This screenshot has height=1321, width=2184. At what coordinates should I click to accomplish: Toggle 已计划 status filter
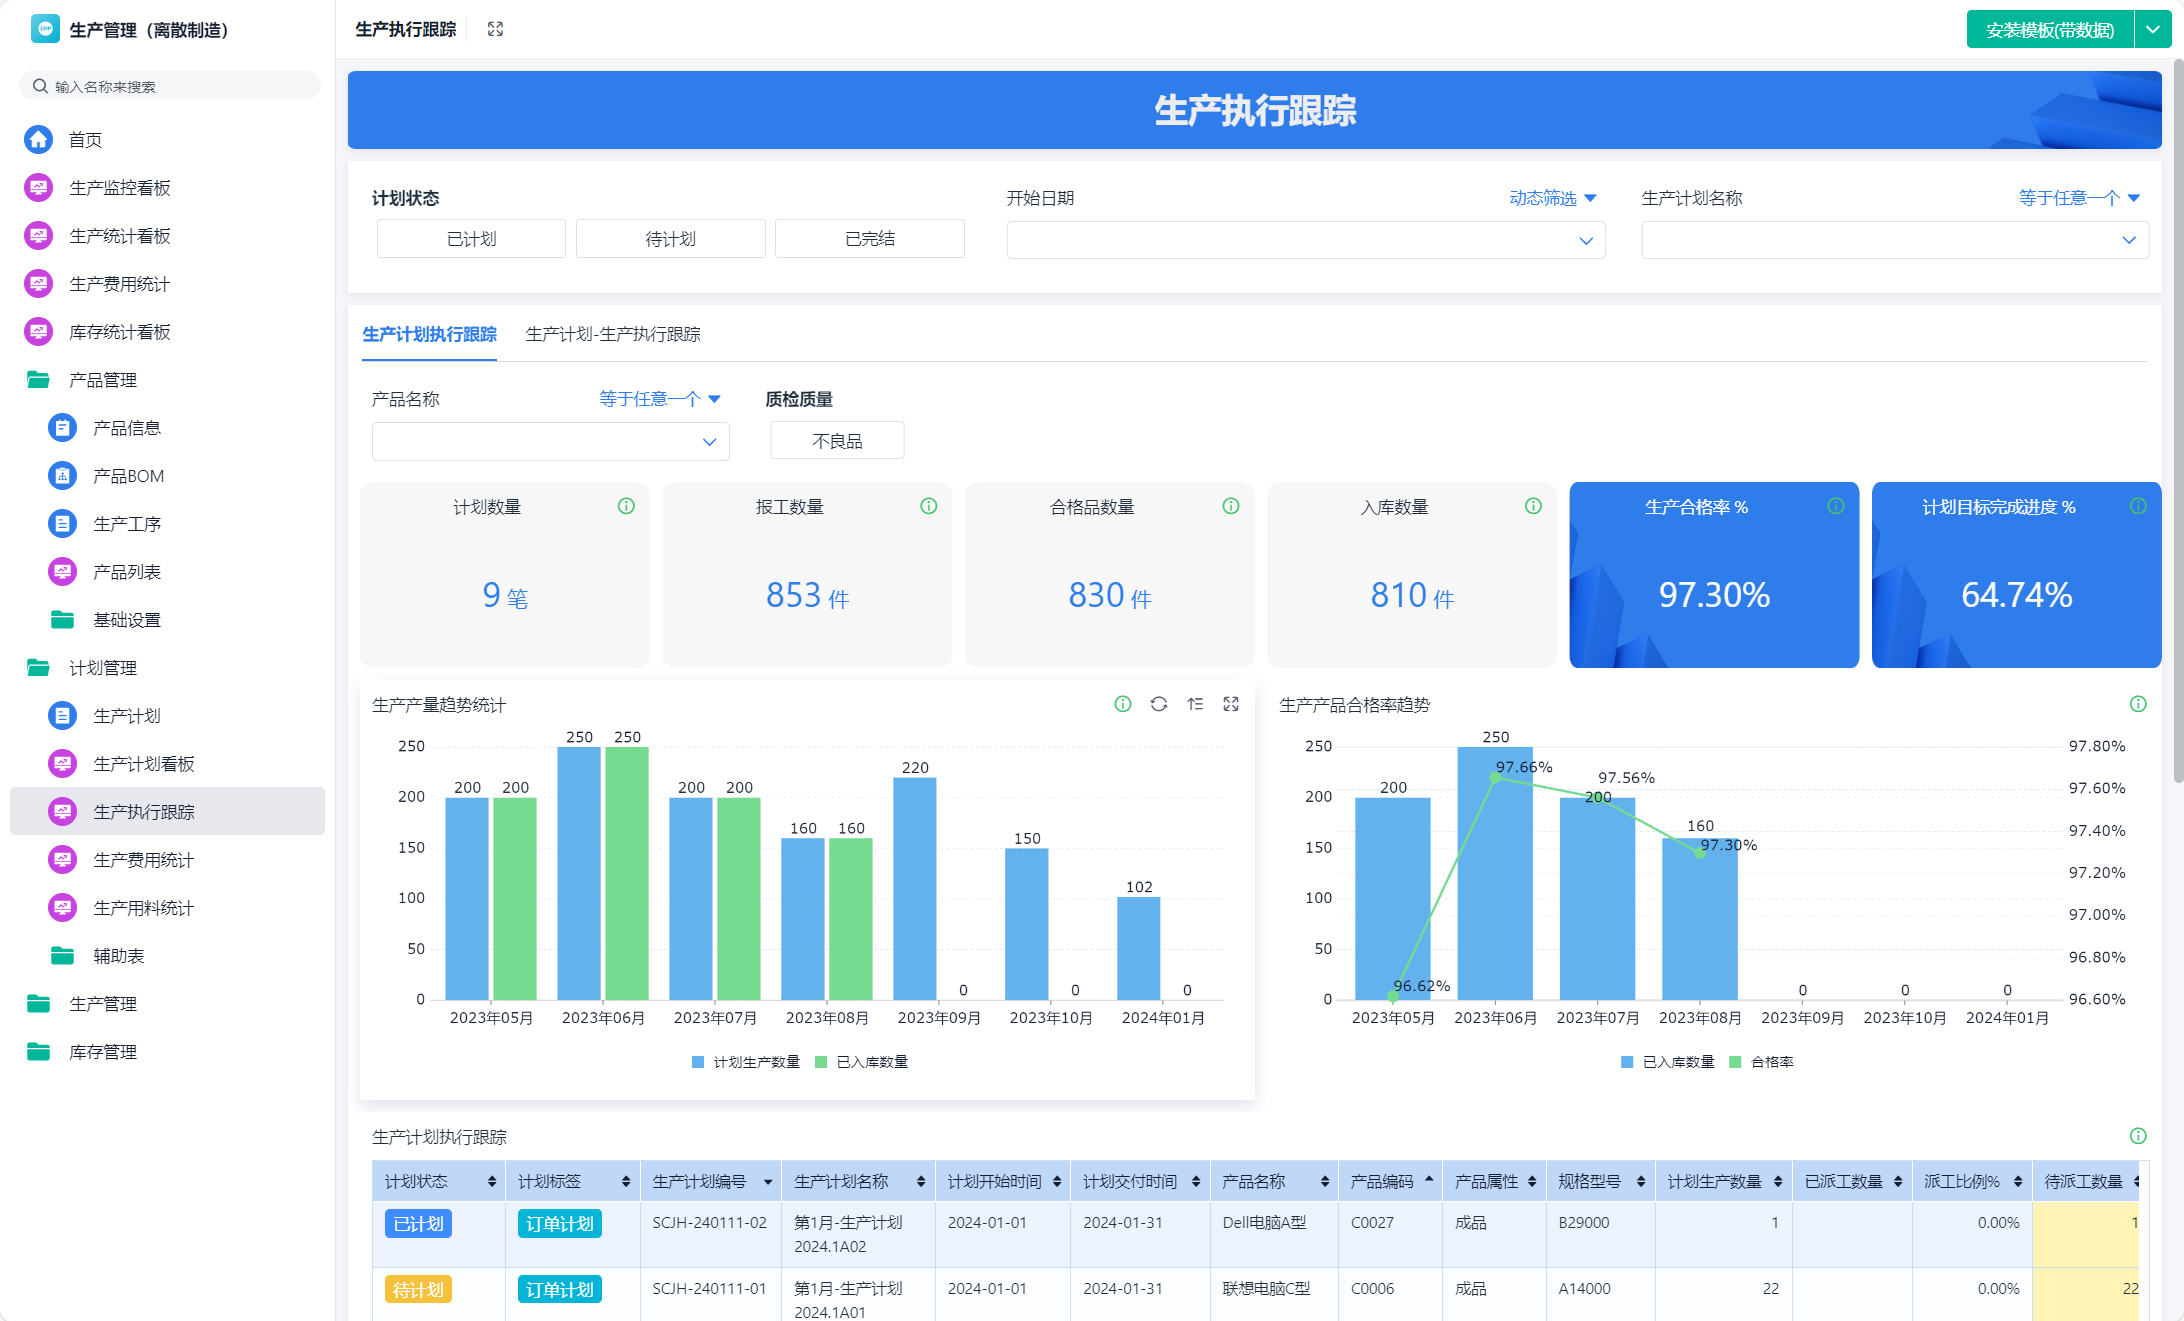pyautogui.click(x=471, y=239)
